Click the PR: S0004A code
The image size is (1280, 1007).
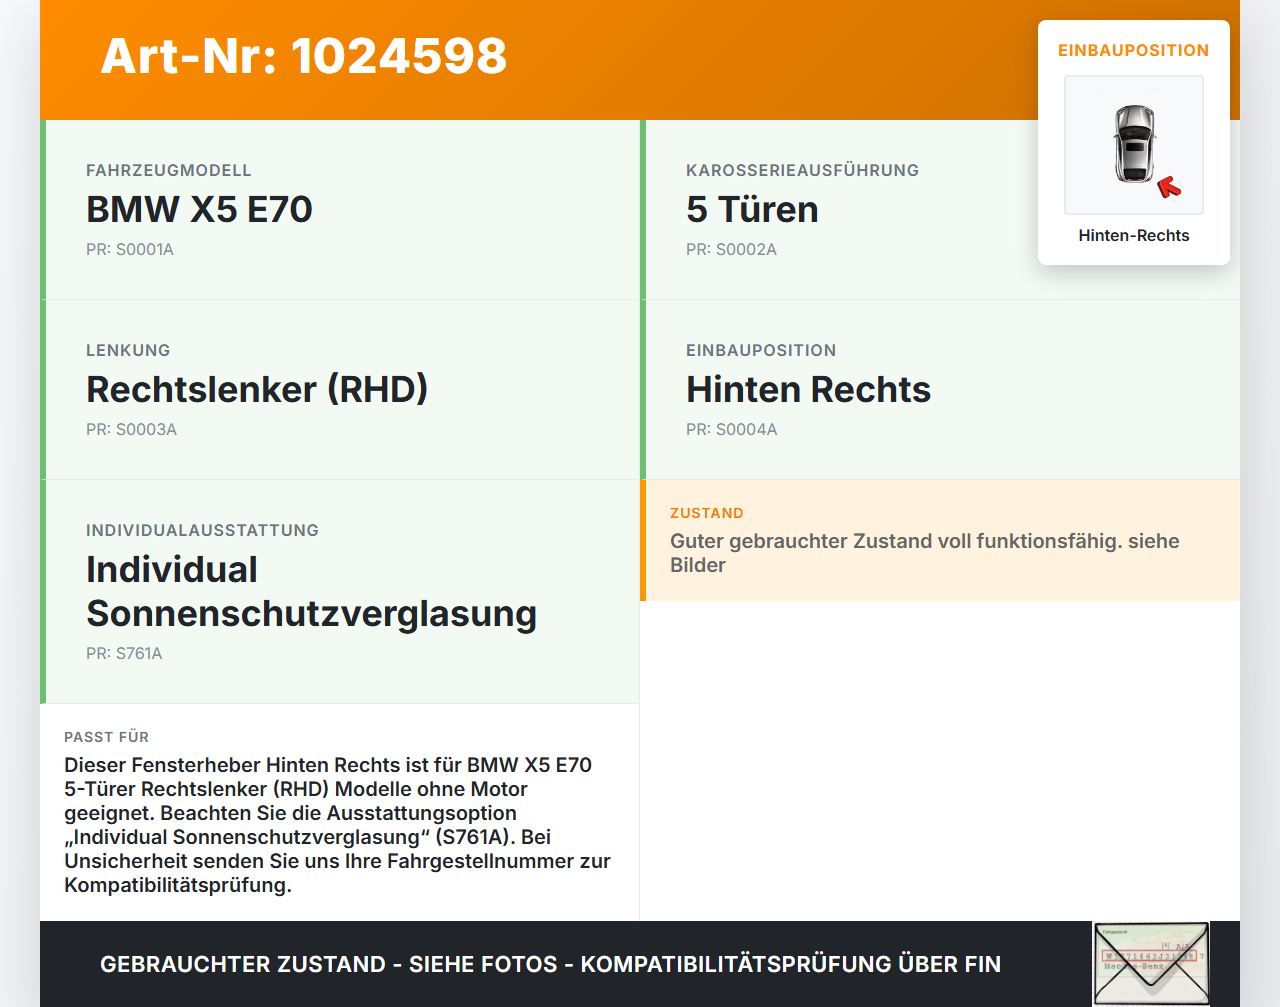(x=731, y=429)
